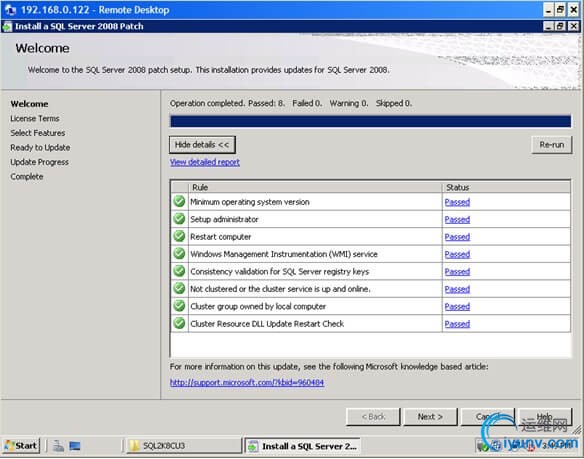The image size is (584, 459).
Task: Click 'Cluster group owned by local computer' text
Action: coord(258,307)
